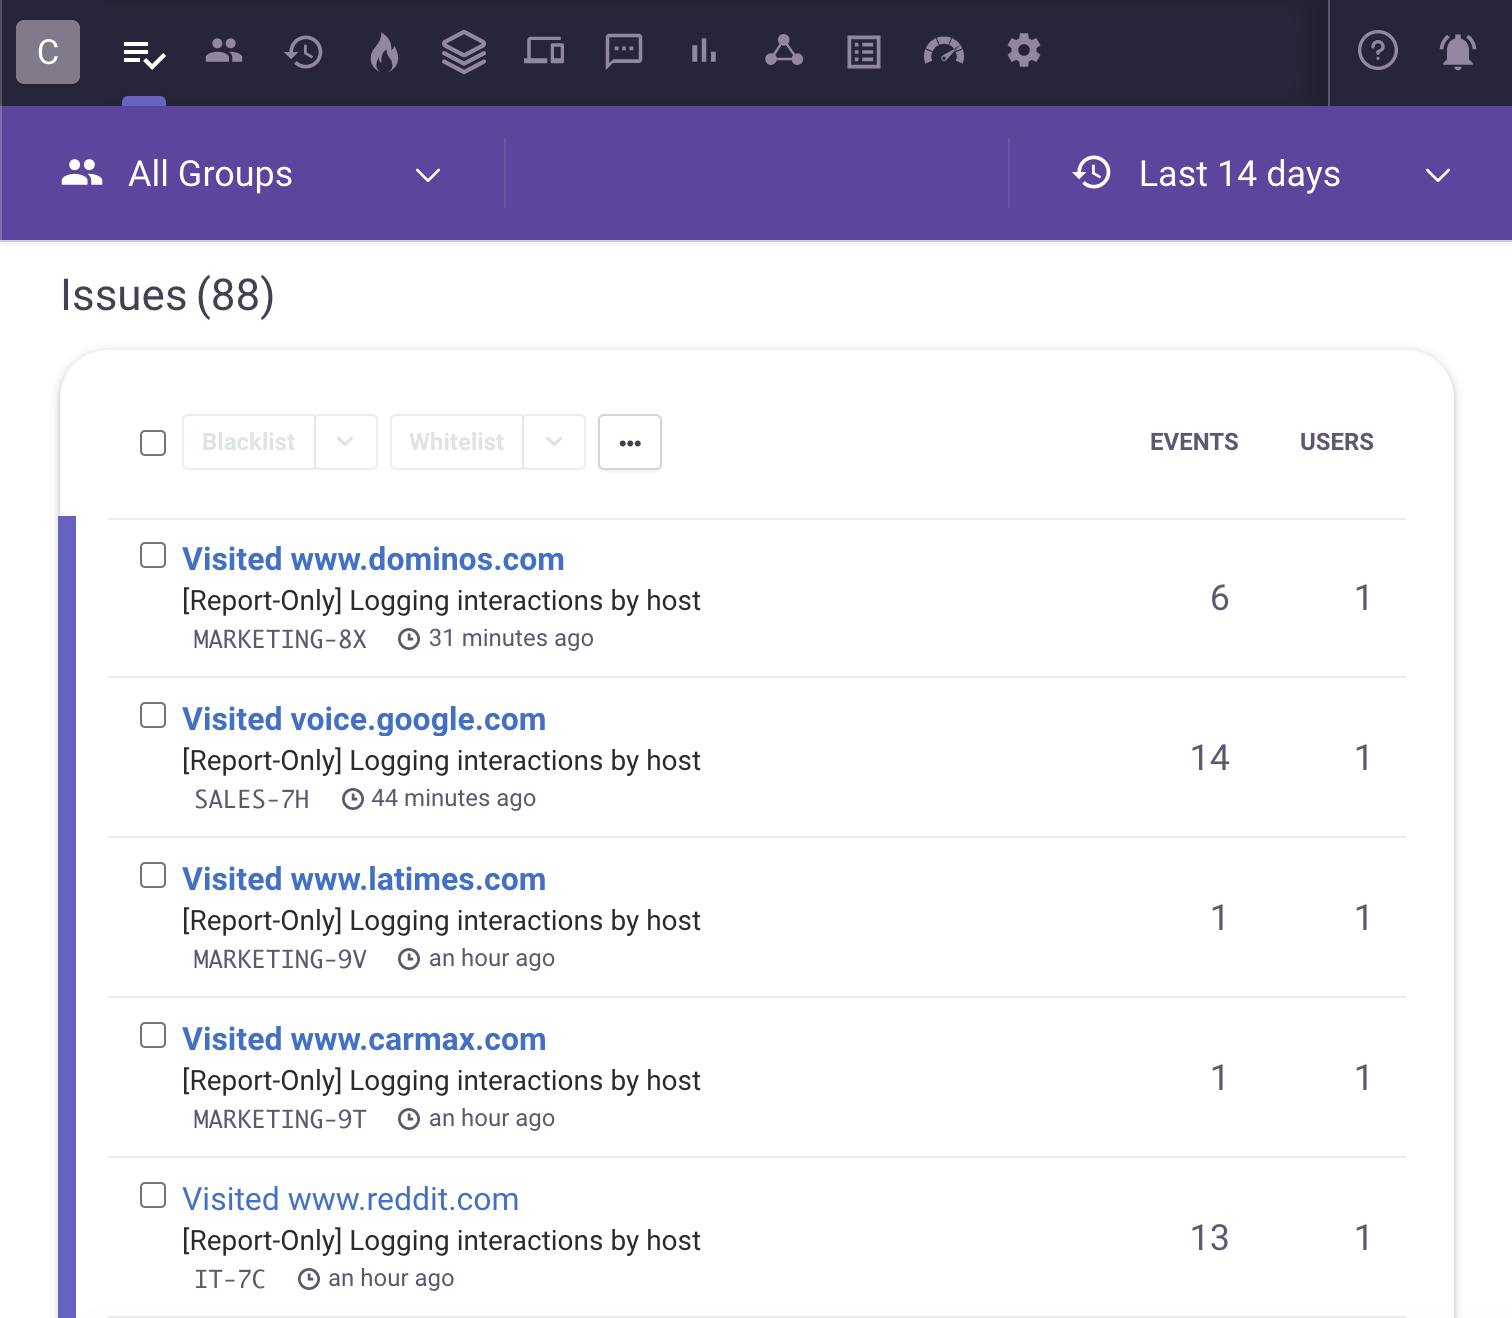The width and height of the screenshot is (1512, 1318).
Task: Click the event count 13
Action: 1210,1237
